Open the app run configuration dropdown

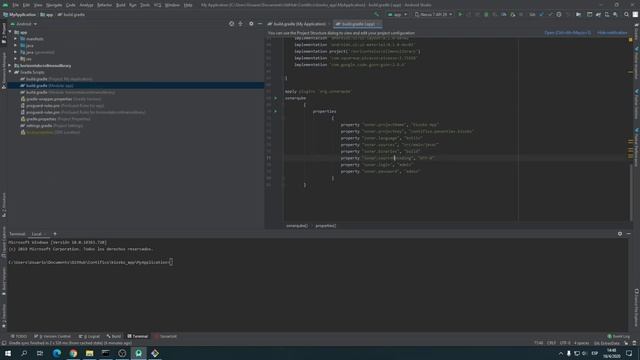point(397,14)
